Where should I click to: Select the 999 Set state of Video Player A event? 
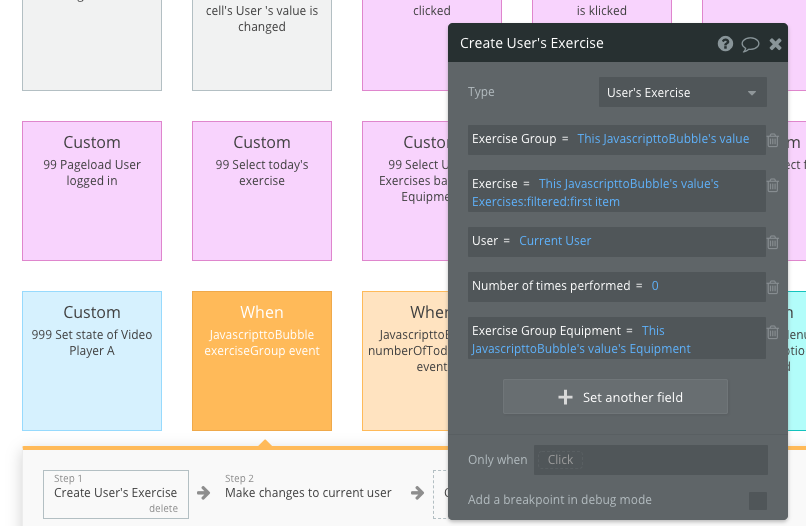[92, 360]
